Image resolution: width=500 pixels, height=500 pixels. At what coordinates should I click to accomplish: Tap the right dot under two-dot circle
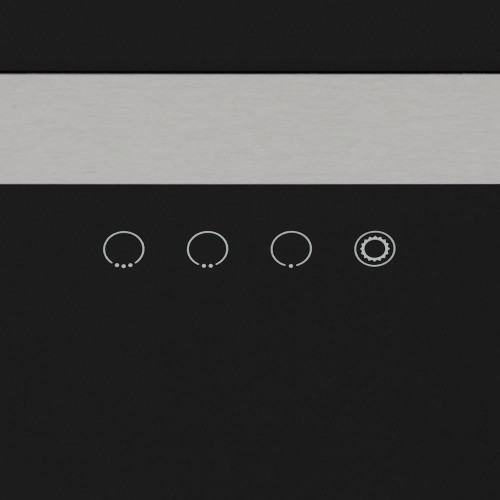(x=211, y=266)
